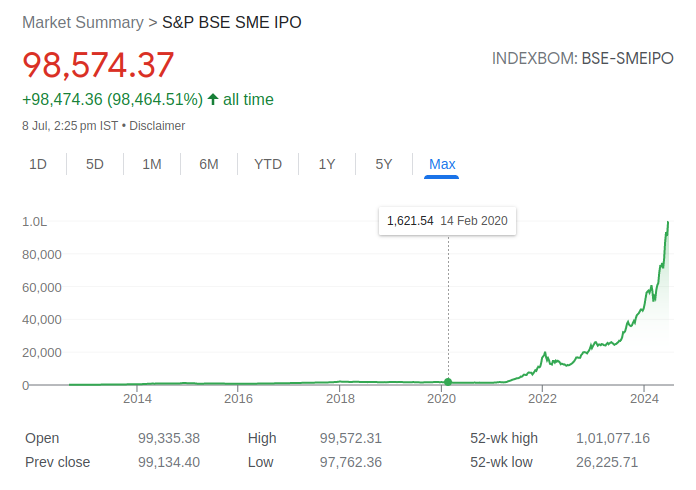Viewport: 696px width, 490px height.
Task: Open the Disclaimer link
Action: click(x=157, y=126)
